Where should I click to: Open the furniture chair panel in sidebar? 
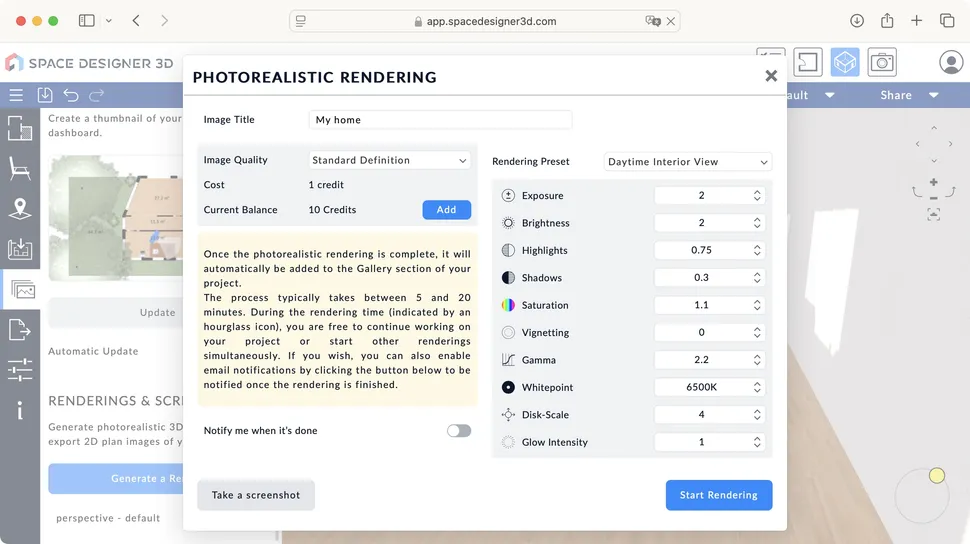coord(19,169)
